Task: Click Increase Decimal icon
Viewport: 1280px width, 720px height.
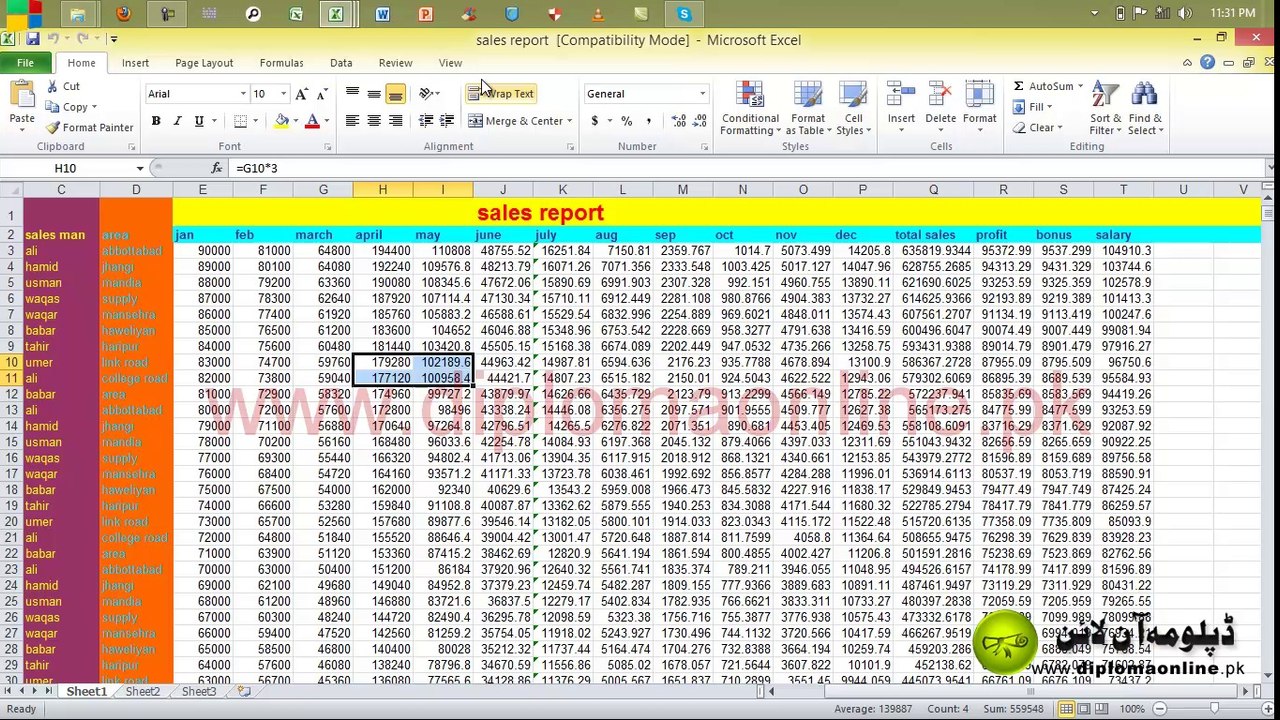Action: click(679, 121)
